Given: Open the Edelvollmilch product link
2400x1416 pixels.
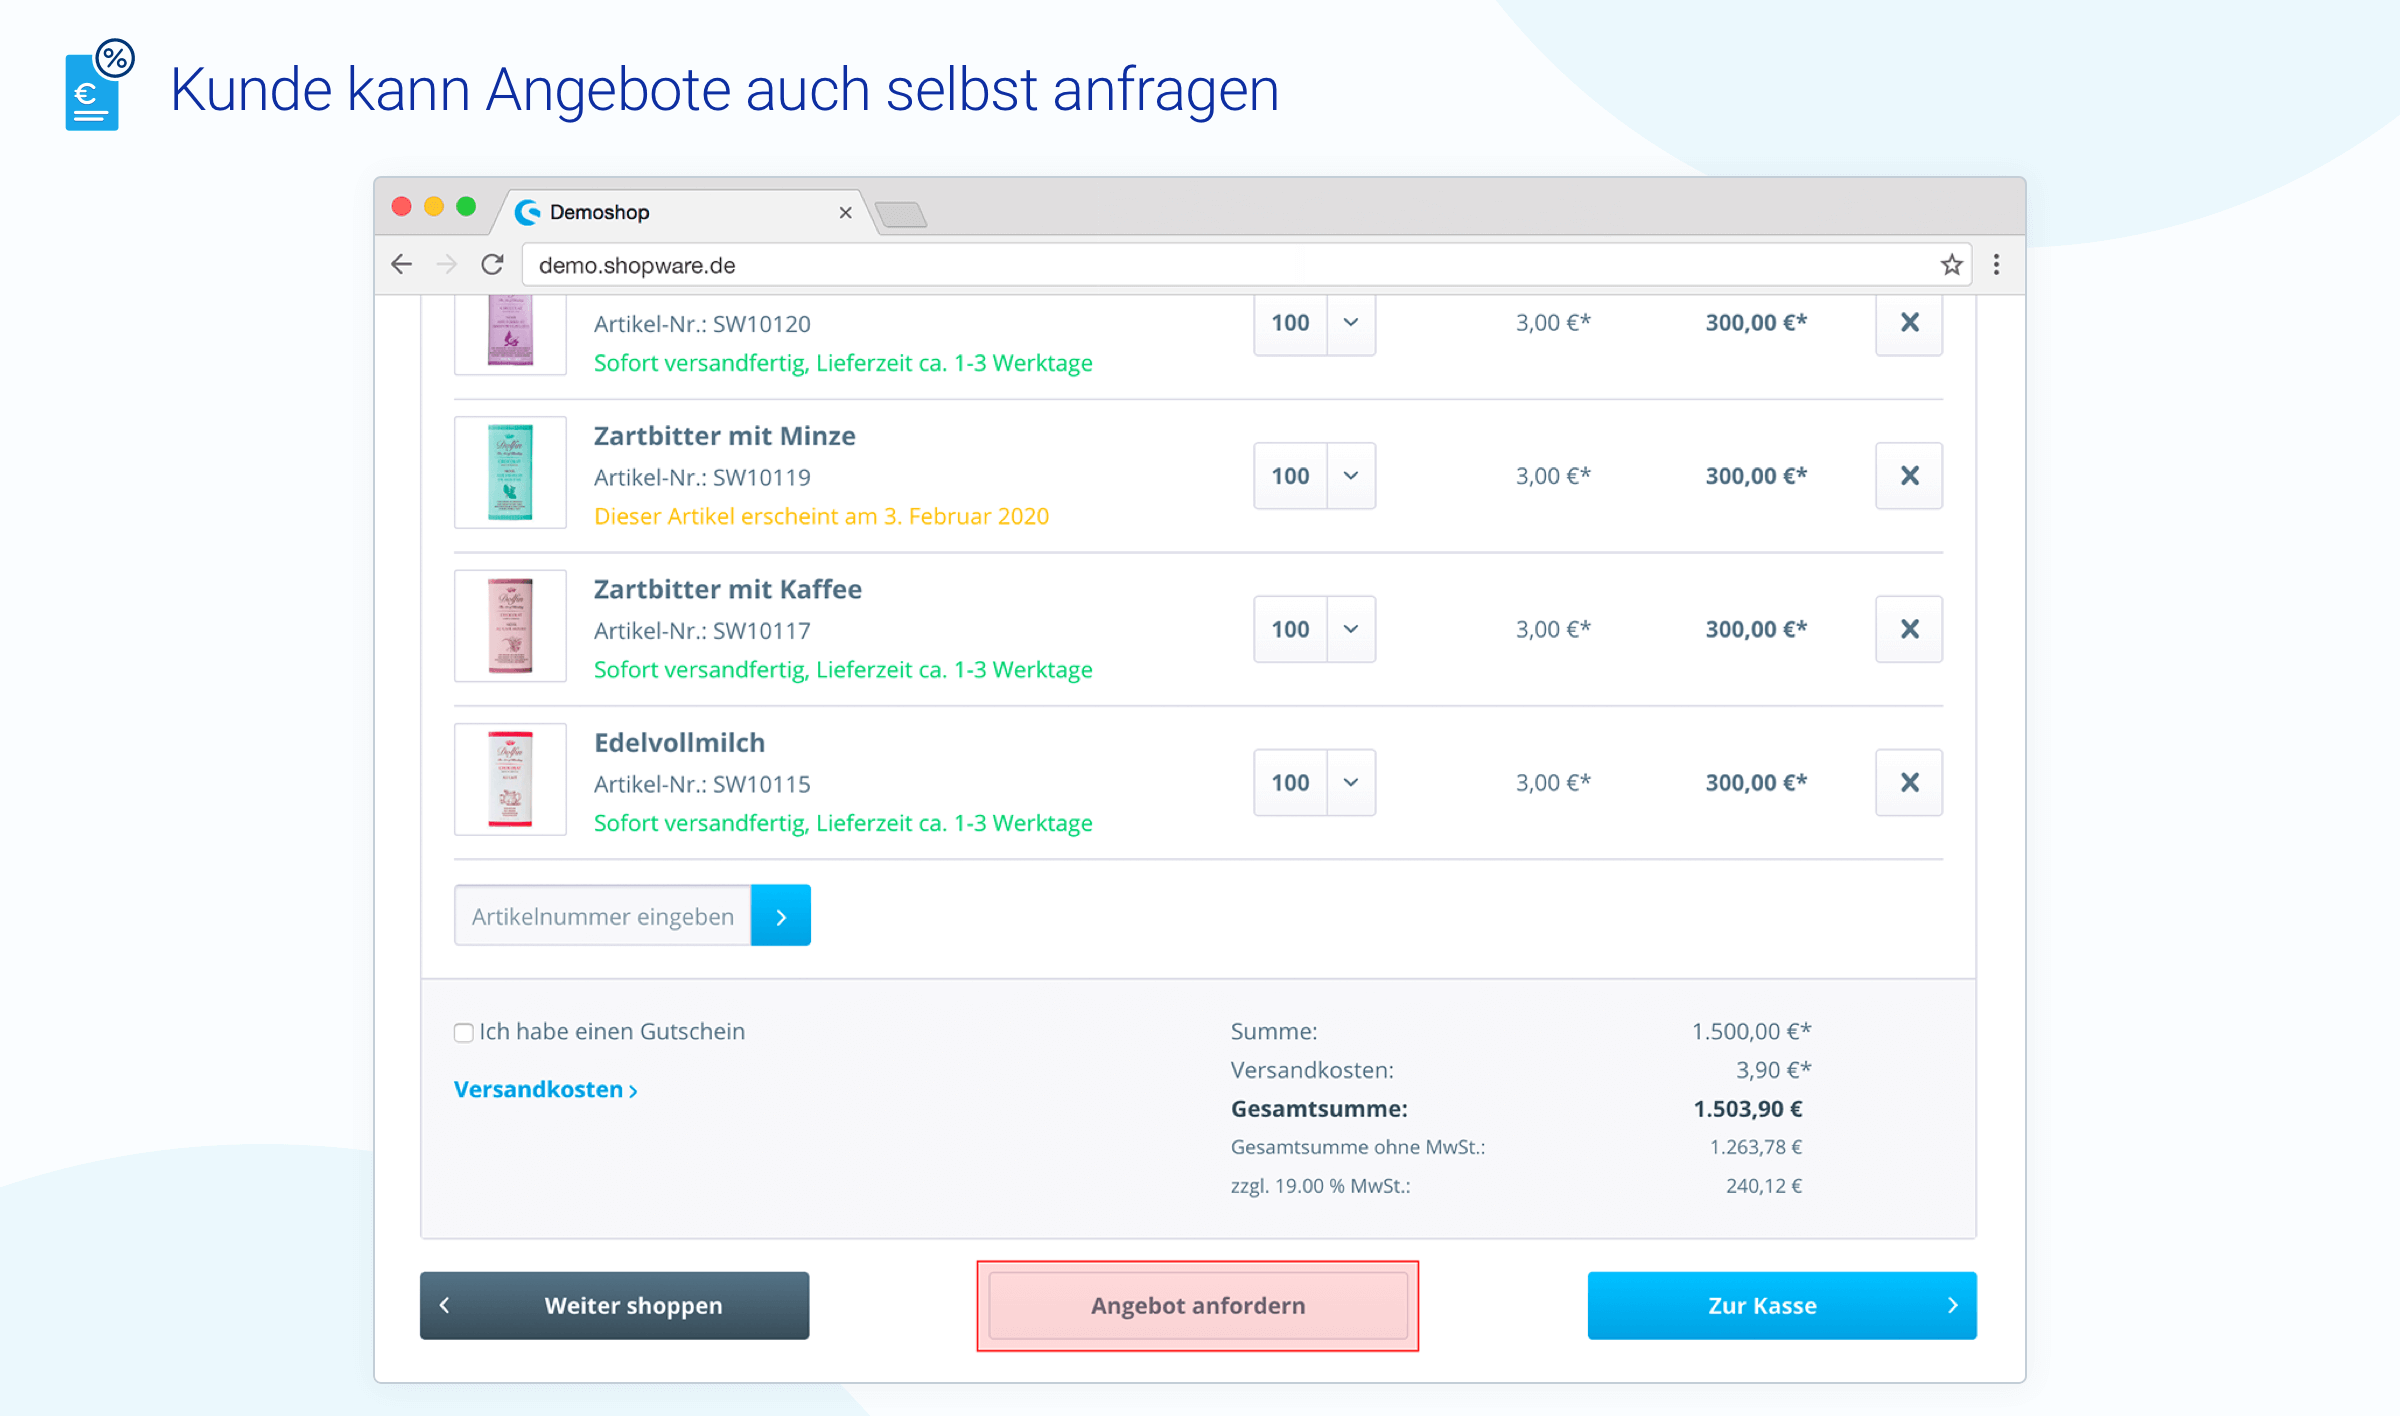Looking at the screenshot, I should coord(679,743).
